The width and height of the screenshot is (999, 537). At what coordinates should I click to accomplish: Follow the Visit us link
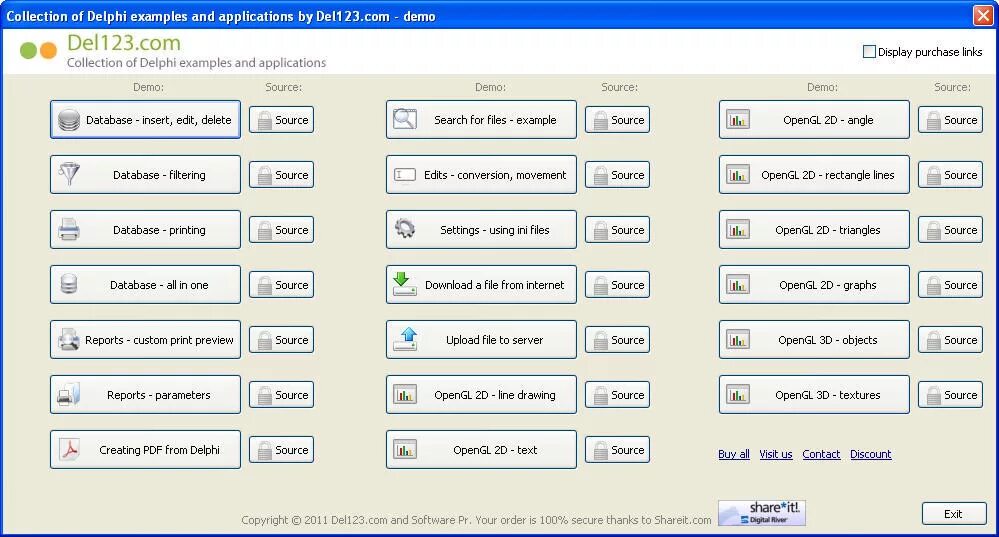point(776,454)
